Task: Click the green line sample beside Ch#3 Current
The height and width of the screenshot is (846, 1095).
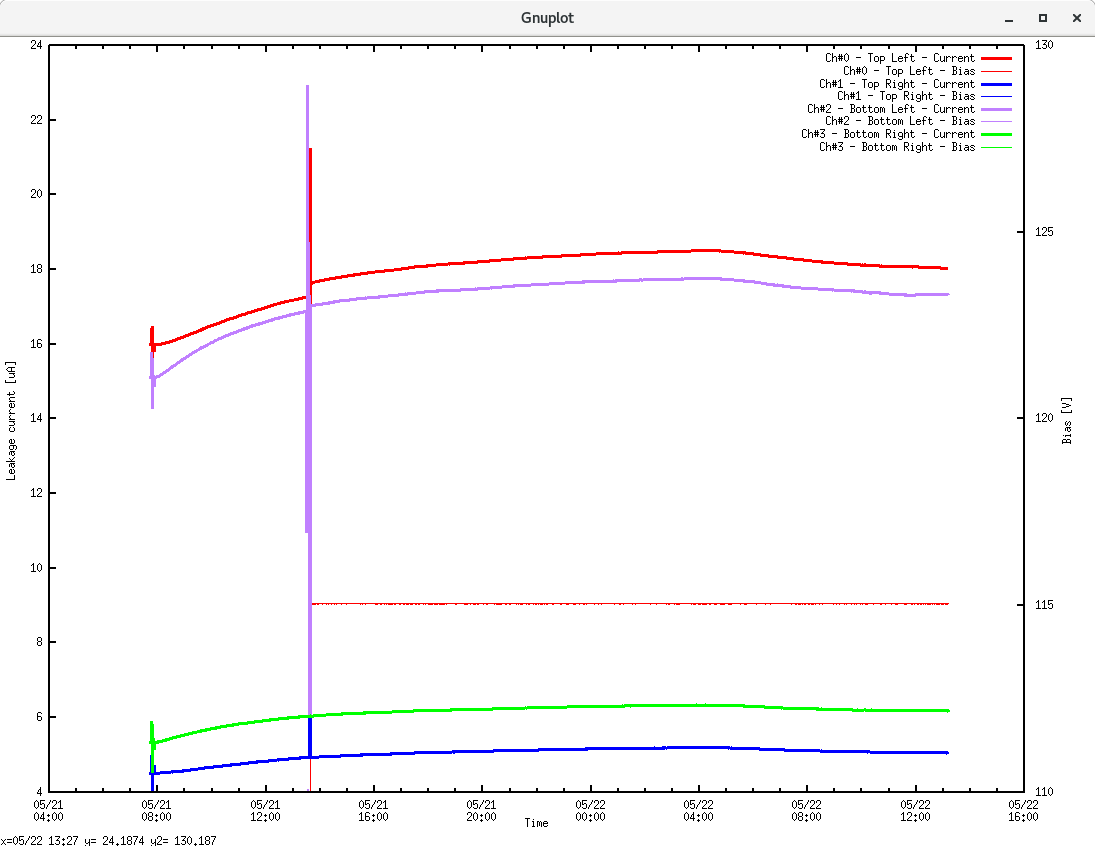Action: pos(996,133)
